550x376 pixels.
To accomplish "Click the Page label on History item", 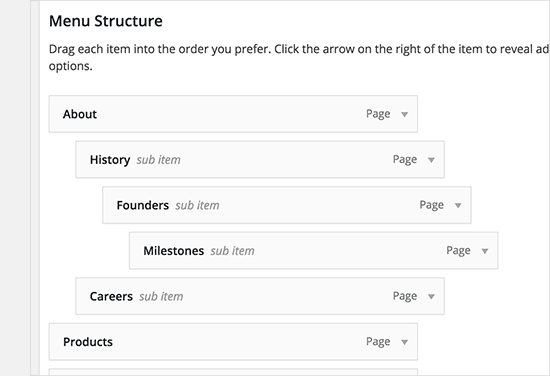I will point(405,160).
